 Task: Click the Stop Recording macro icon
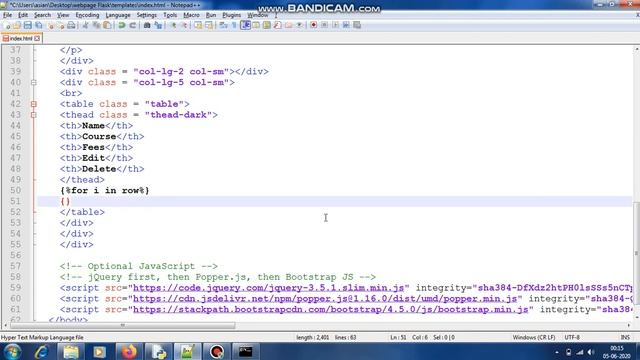coord(324,25)
